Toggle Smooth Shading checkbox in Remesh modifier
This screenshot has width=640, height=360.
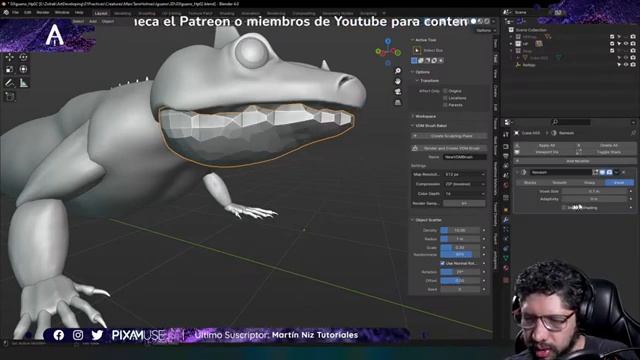click(x=564, y=208)
